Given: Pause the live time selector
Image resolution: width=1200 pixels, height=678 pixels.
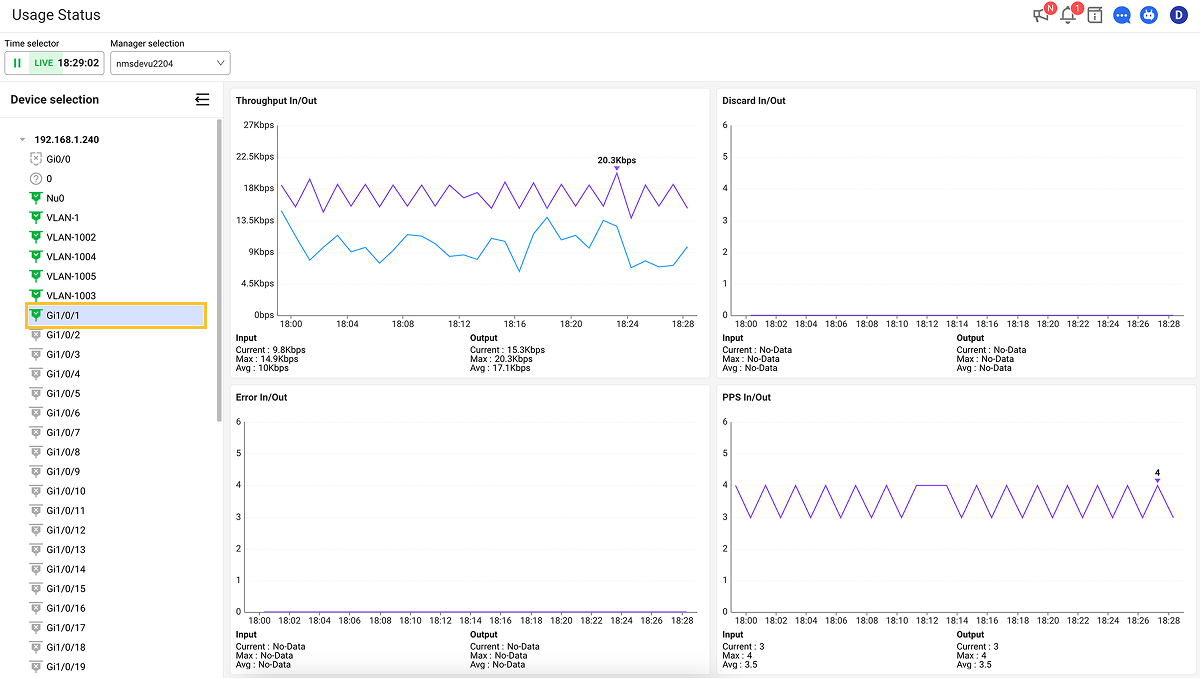Looking at the screenshot, I should (x=15, y=62).
